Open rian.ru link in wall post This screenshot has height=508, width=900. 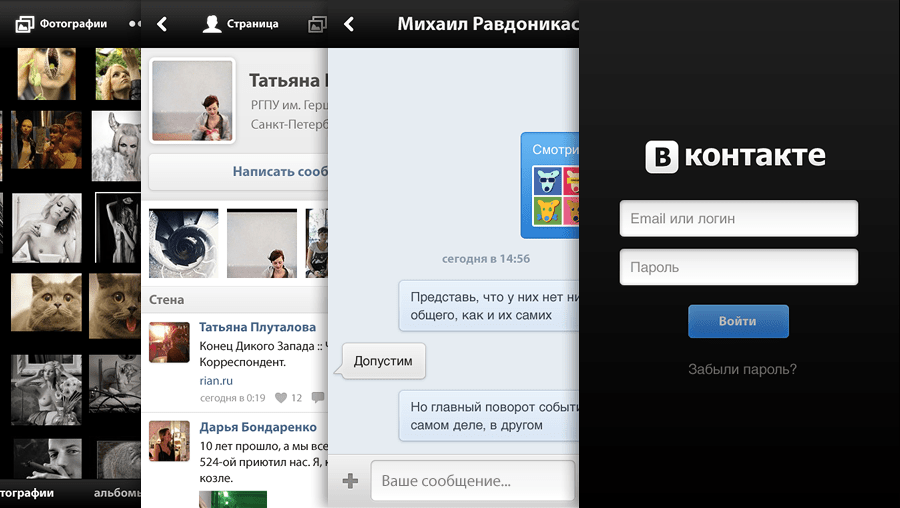(x=216, y=381)
